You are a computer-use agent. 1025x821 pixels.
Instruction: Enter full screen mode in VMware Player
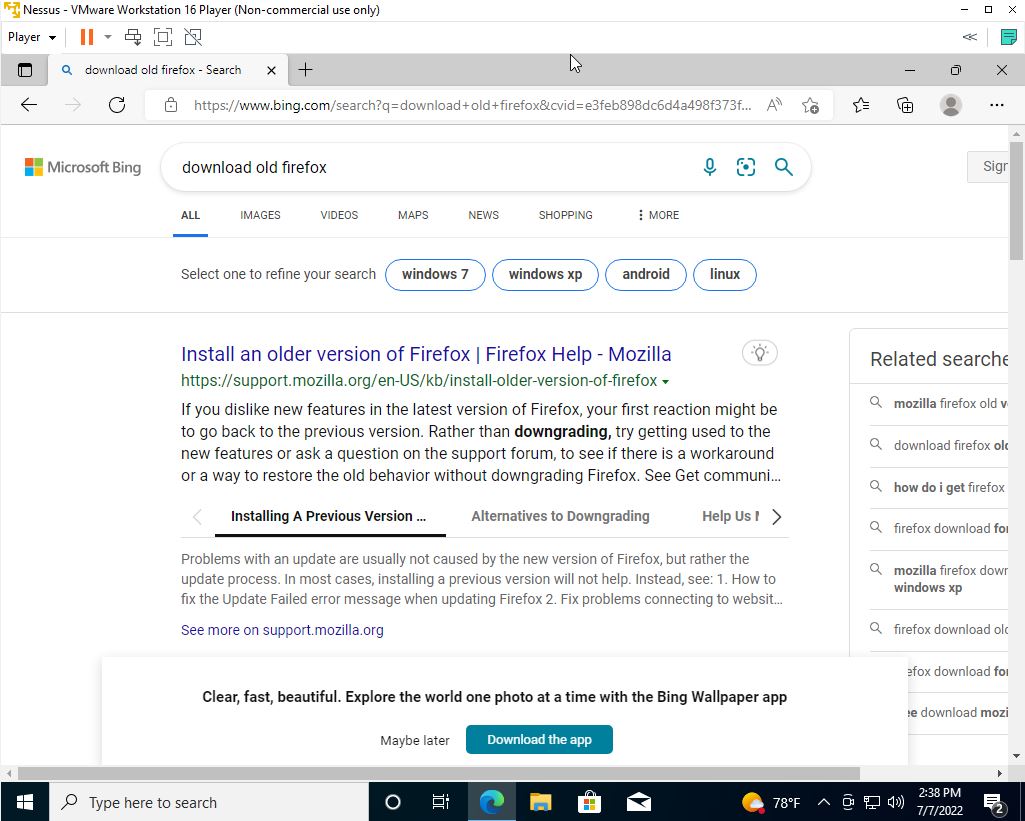click(163, 37)
